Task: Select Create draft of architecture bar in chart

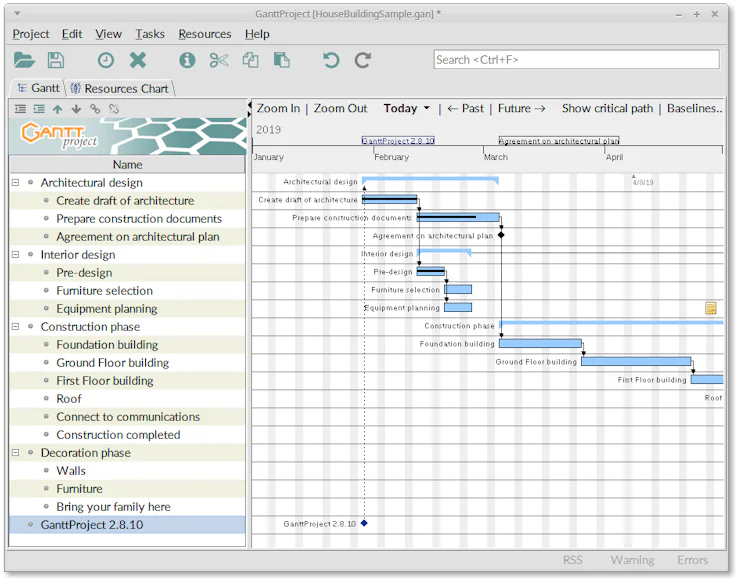Action: pyautogui.click(x=390, y=200)
